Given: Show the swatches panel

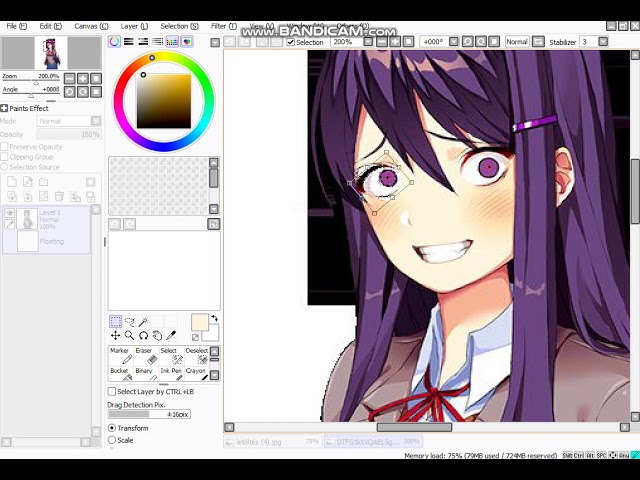Looking at the screenshot, I should [x=172, y=42].
